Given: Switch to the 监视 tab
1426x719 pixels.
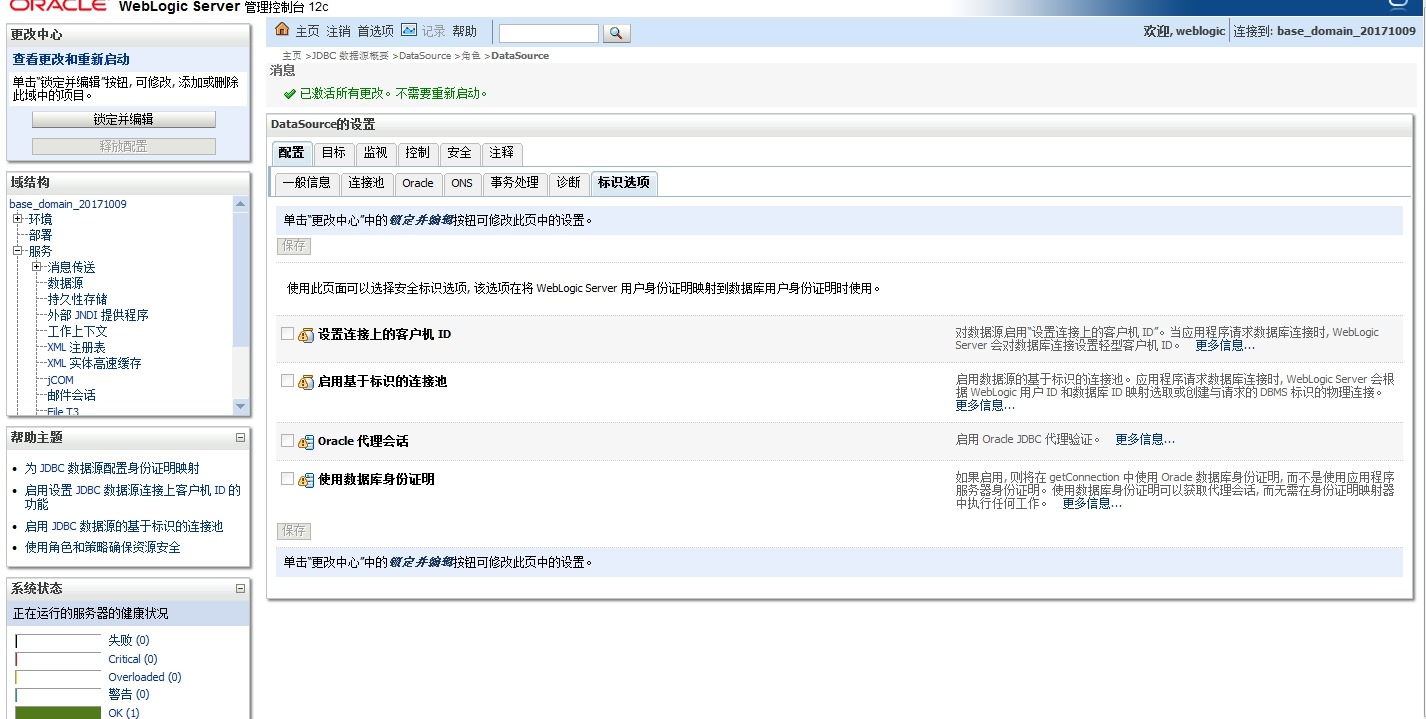Looking at the screenshot, I should 375,153.
